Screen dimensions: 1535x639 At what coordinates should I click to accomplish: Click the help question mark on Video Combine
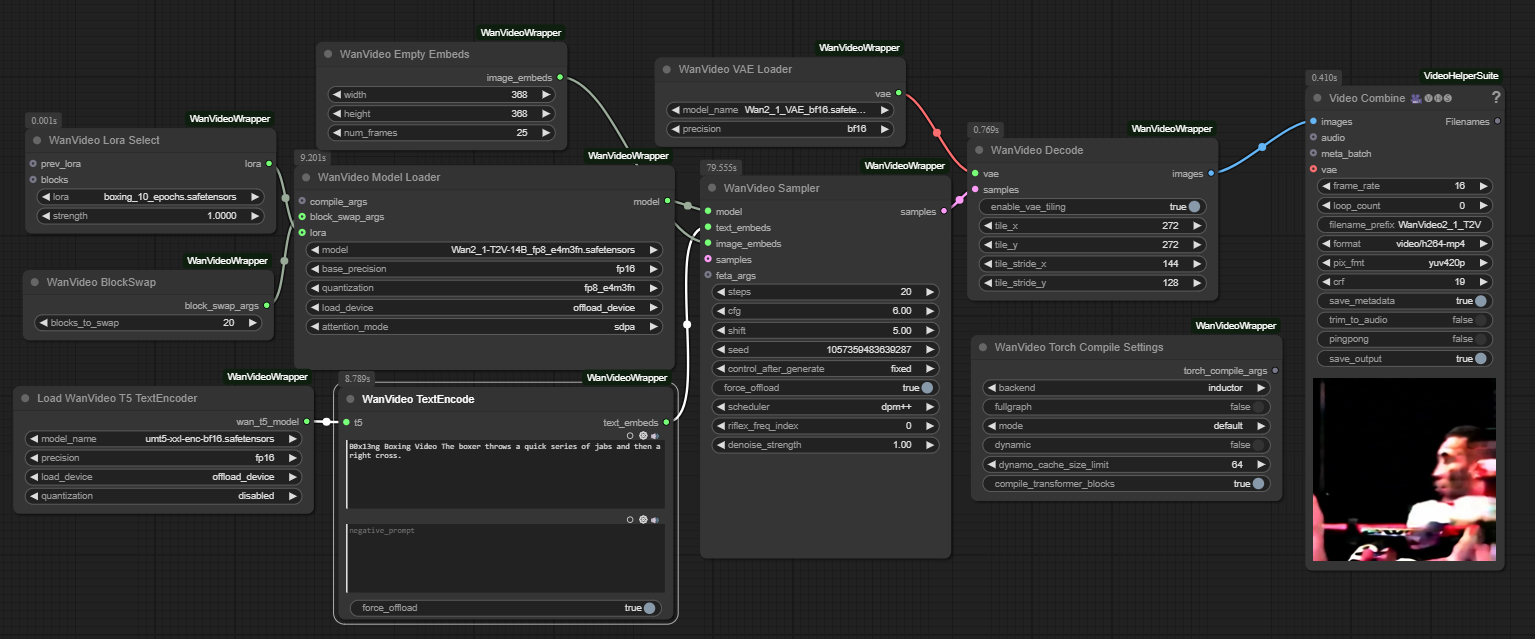coord(1496,98)
